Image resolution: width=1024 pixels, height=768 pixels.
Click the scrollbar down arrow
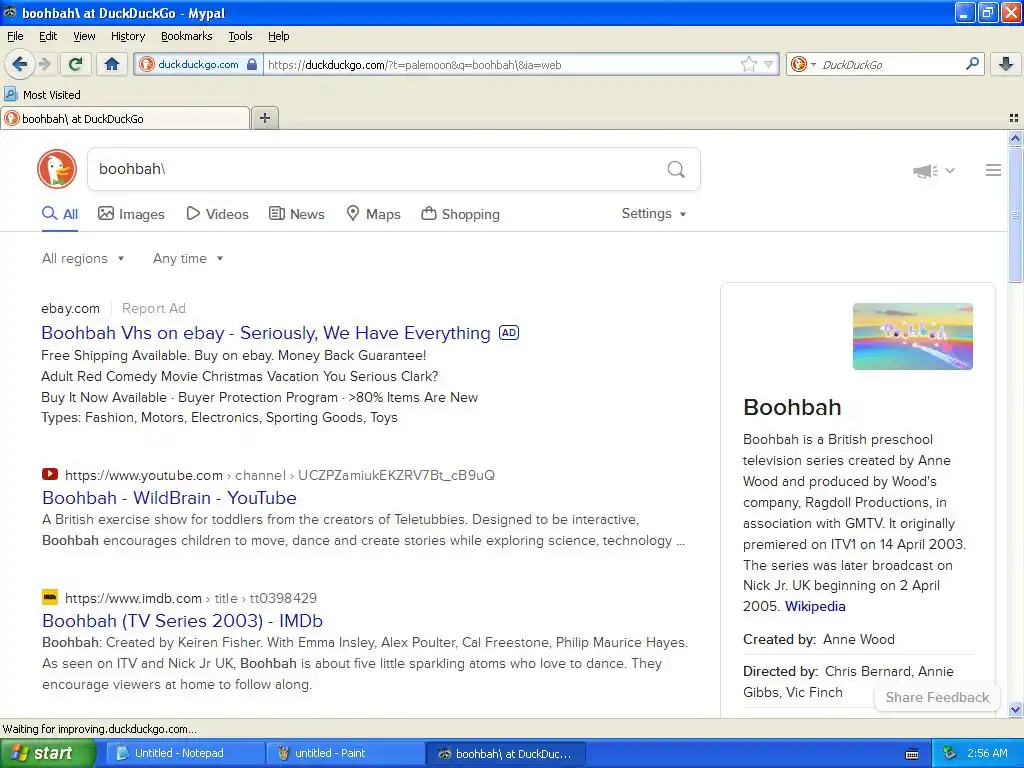(1015, 710)
